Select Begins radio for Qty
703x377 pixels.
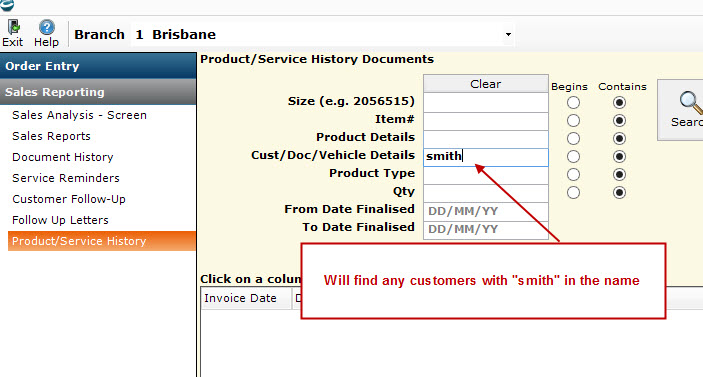(573, 193)
